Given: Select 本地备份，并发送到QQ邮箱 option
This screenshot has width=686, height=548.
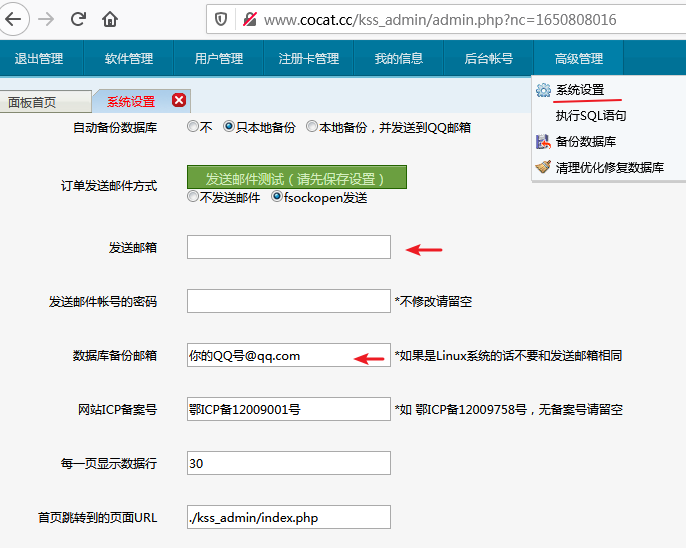Looking at the screenshot, I should point(312,126).
